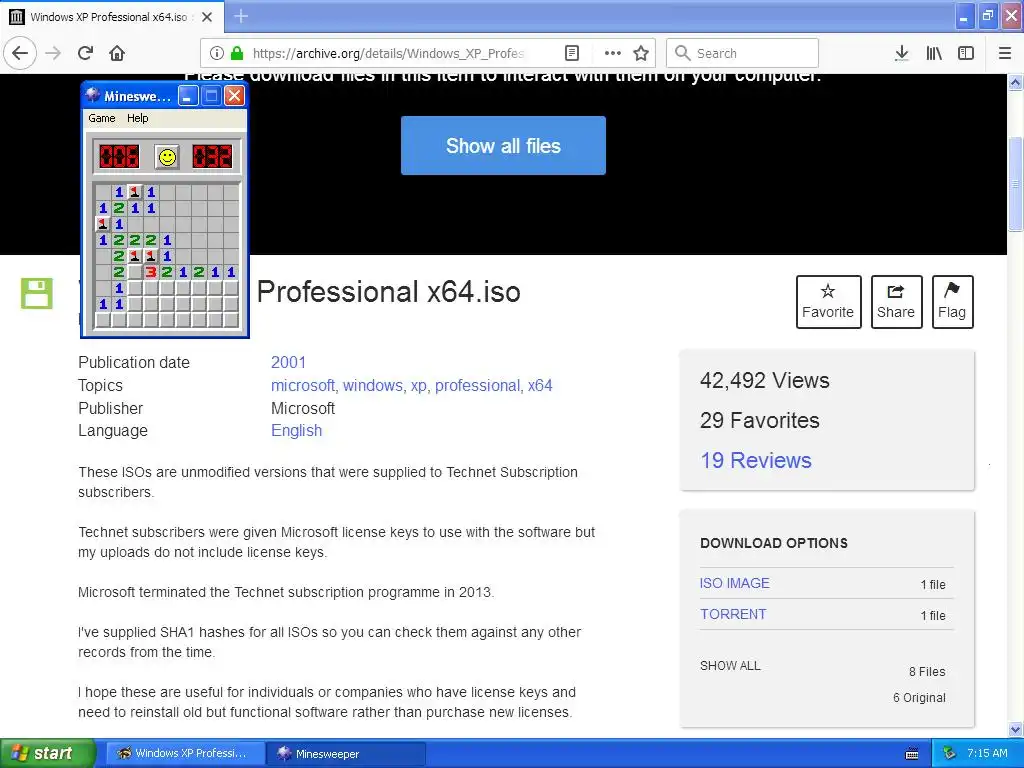
Task: Click the vertical scrollbar thumb
Action: tap(1015, 184)
